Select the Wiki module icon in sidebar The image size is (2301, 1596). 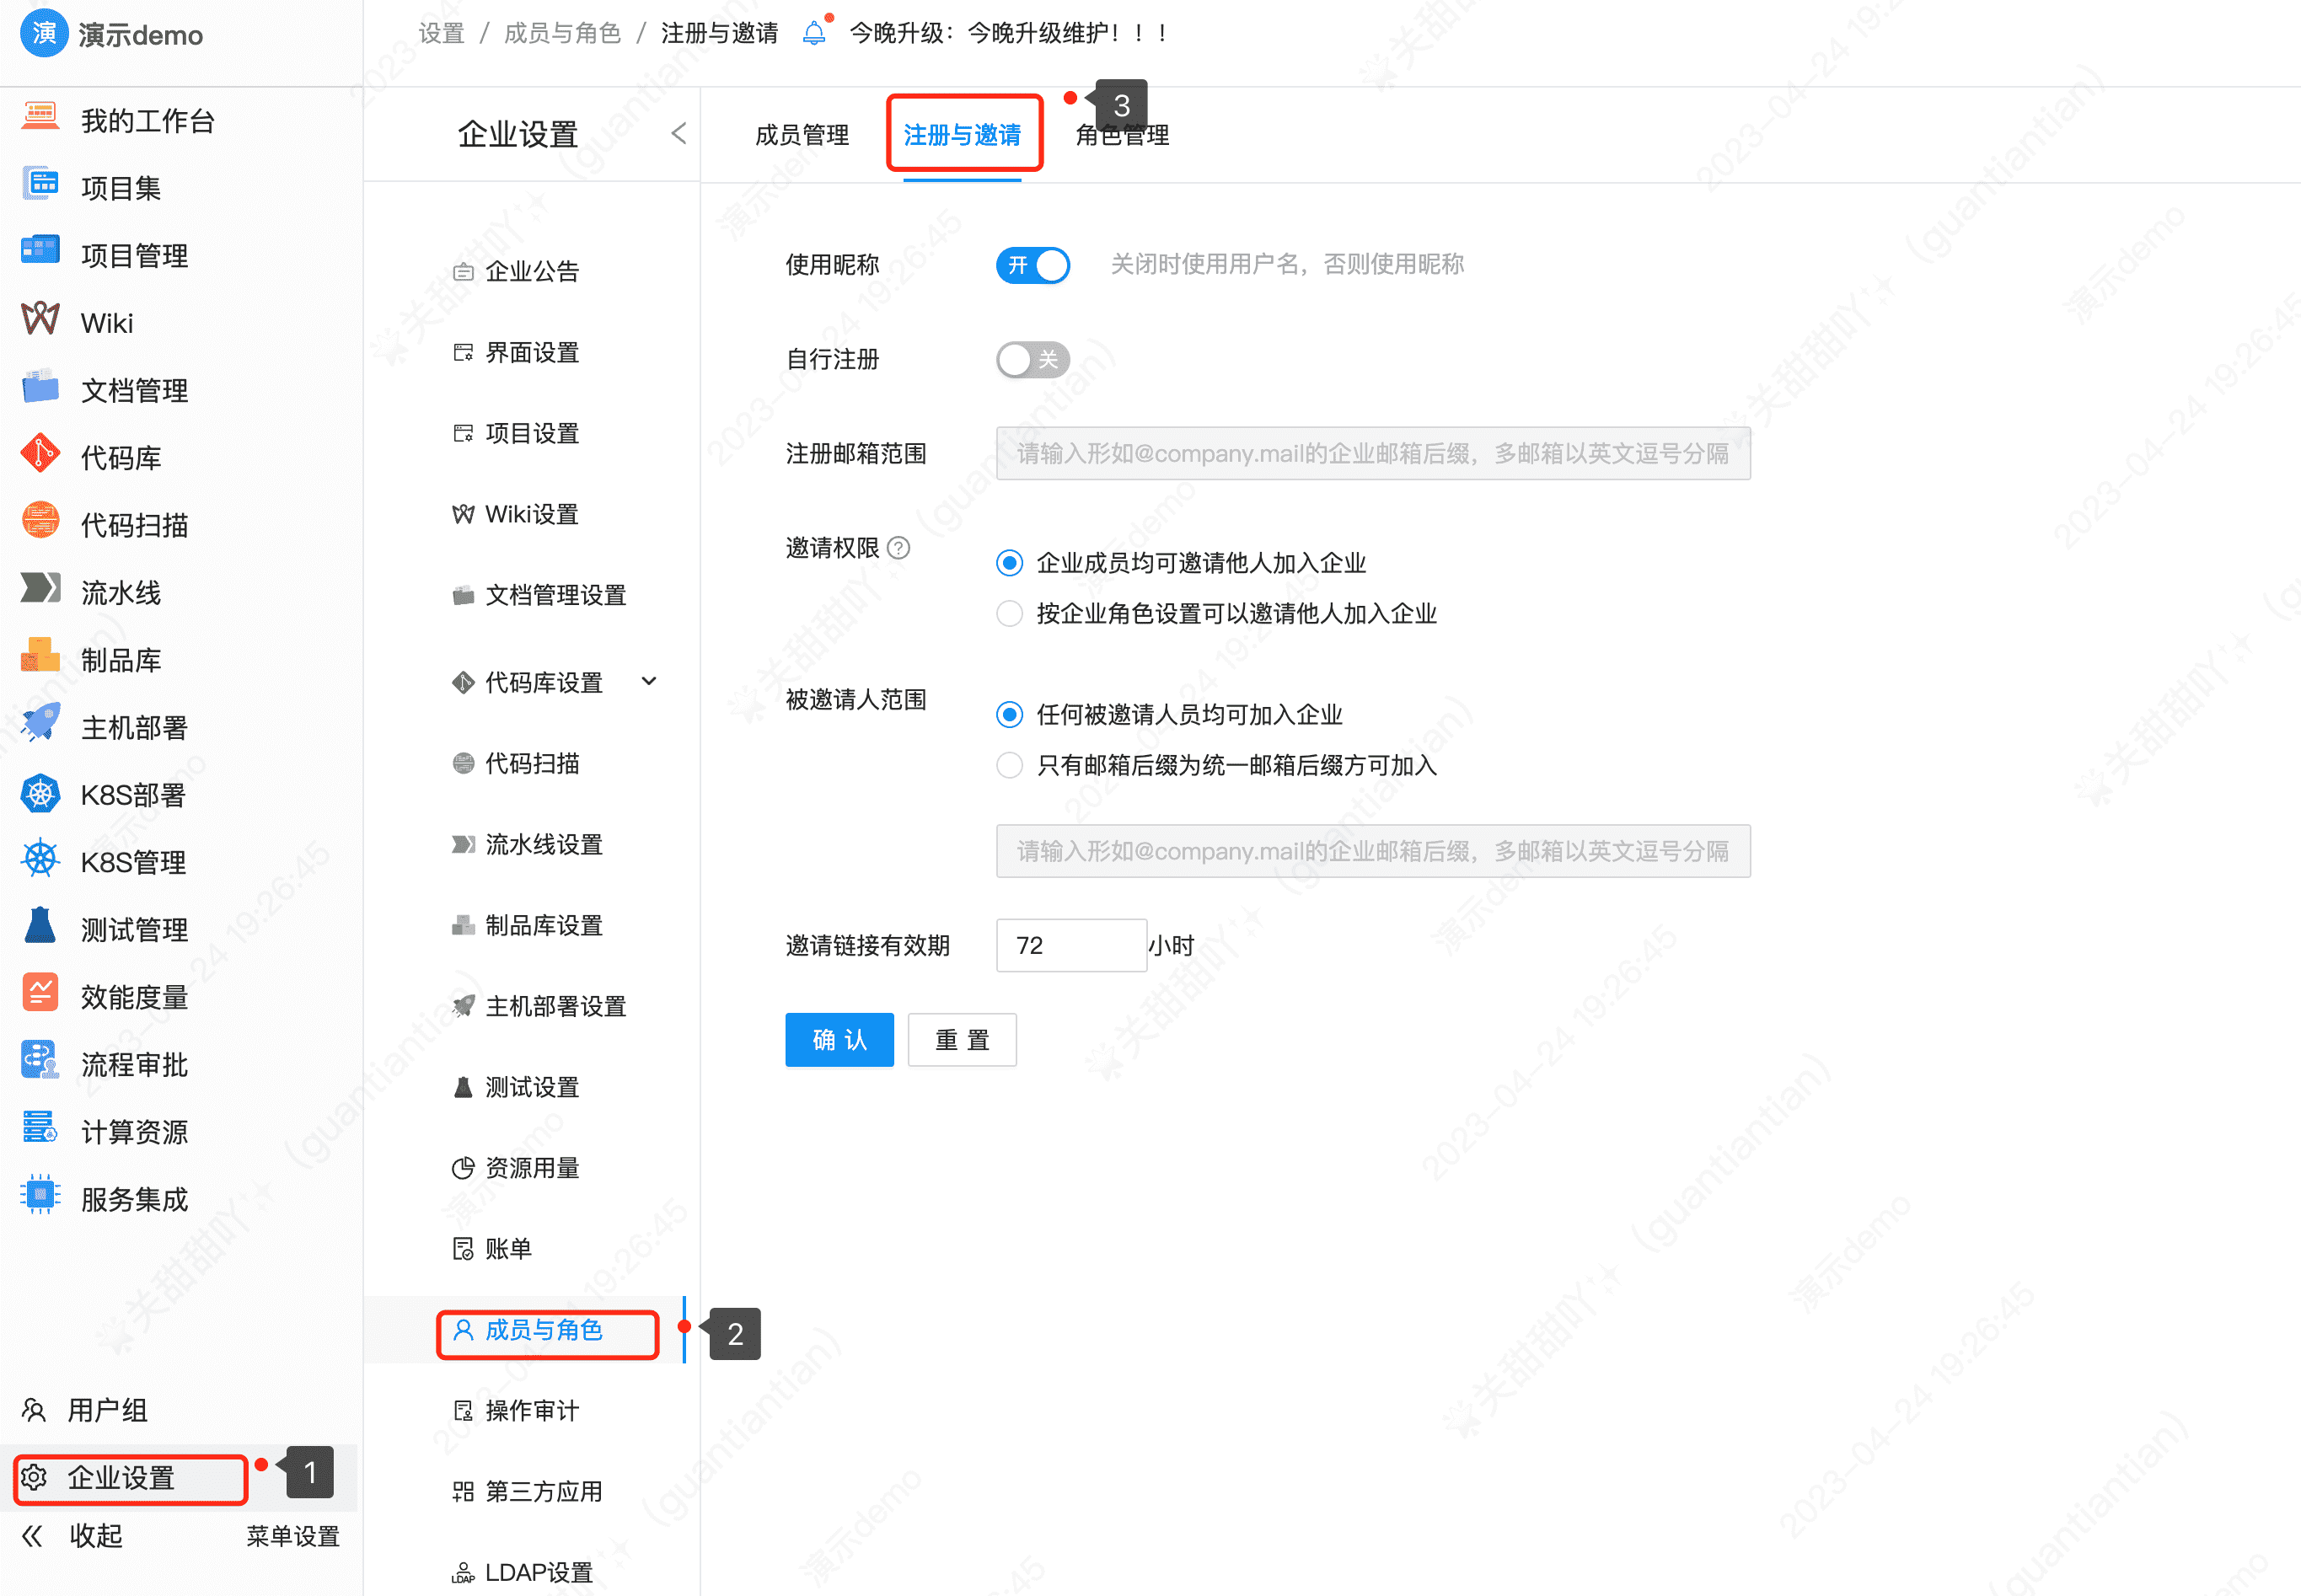(x=40, y=320)
